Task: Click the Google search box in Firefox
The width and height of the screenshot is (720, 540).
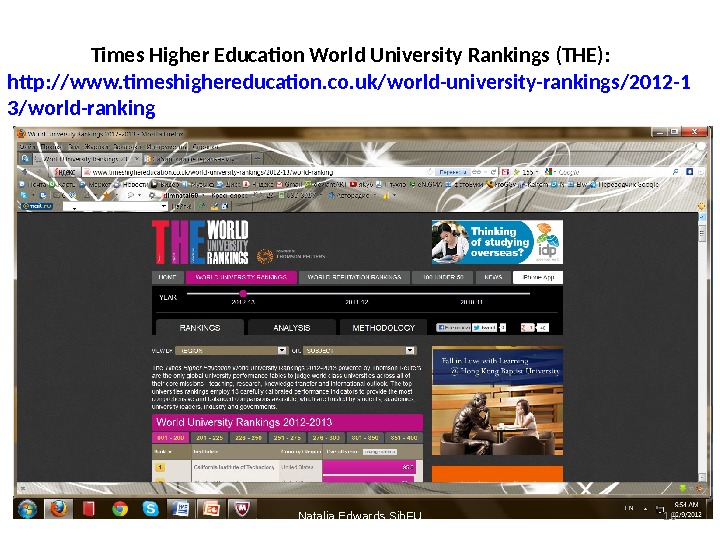Action: pos(613,172)
